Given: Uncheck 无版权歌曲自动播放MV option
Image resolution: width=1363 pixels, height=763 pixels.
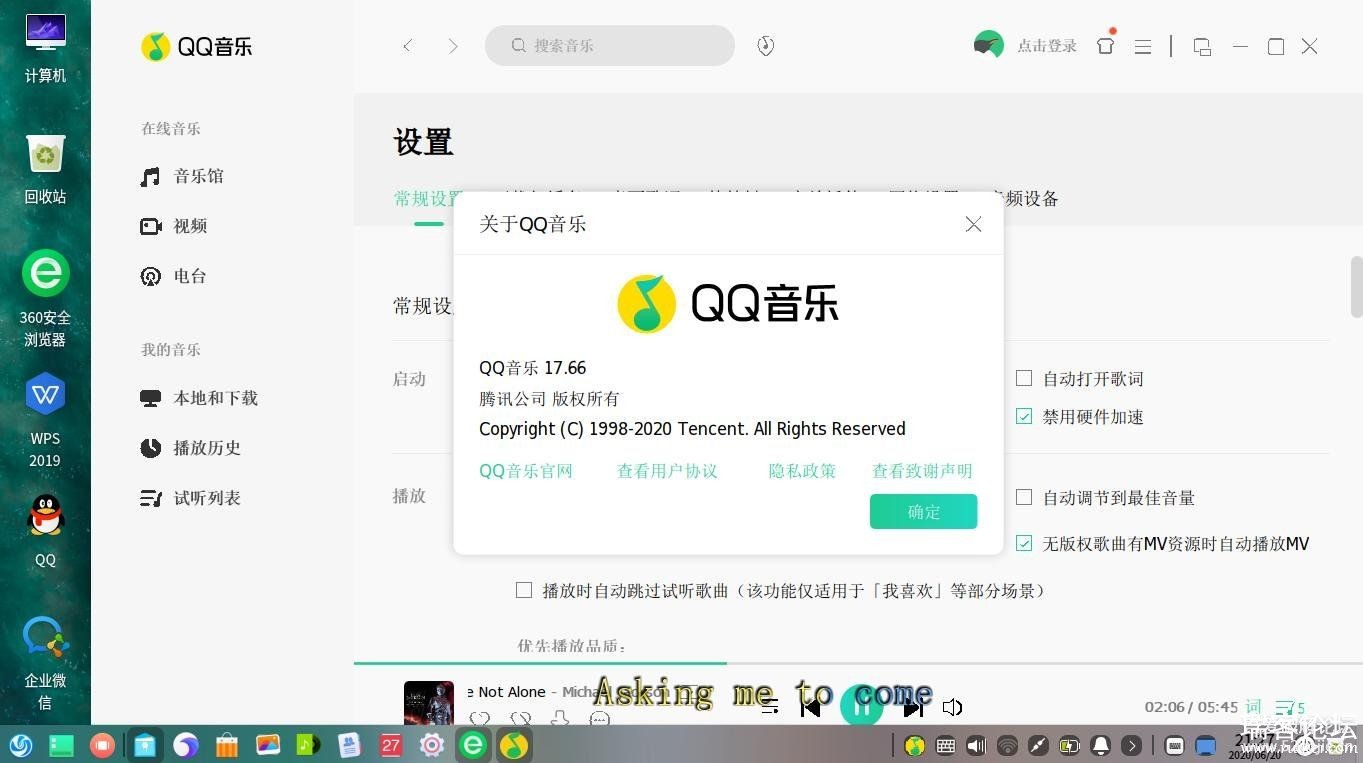Looking at the screenshot, I should click(x=1024, y=543).
